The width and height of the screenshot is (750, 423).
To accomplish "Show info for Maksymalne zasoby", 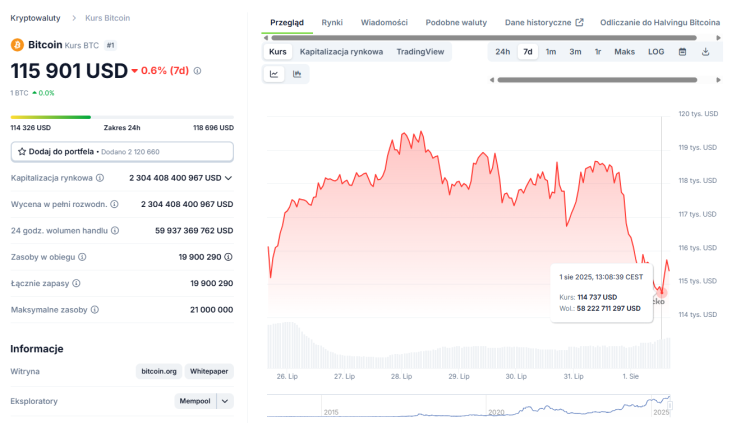I will [95, 310].
